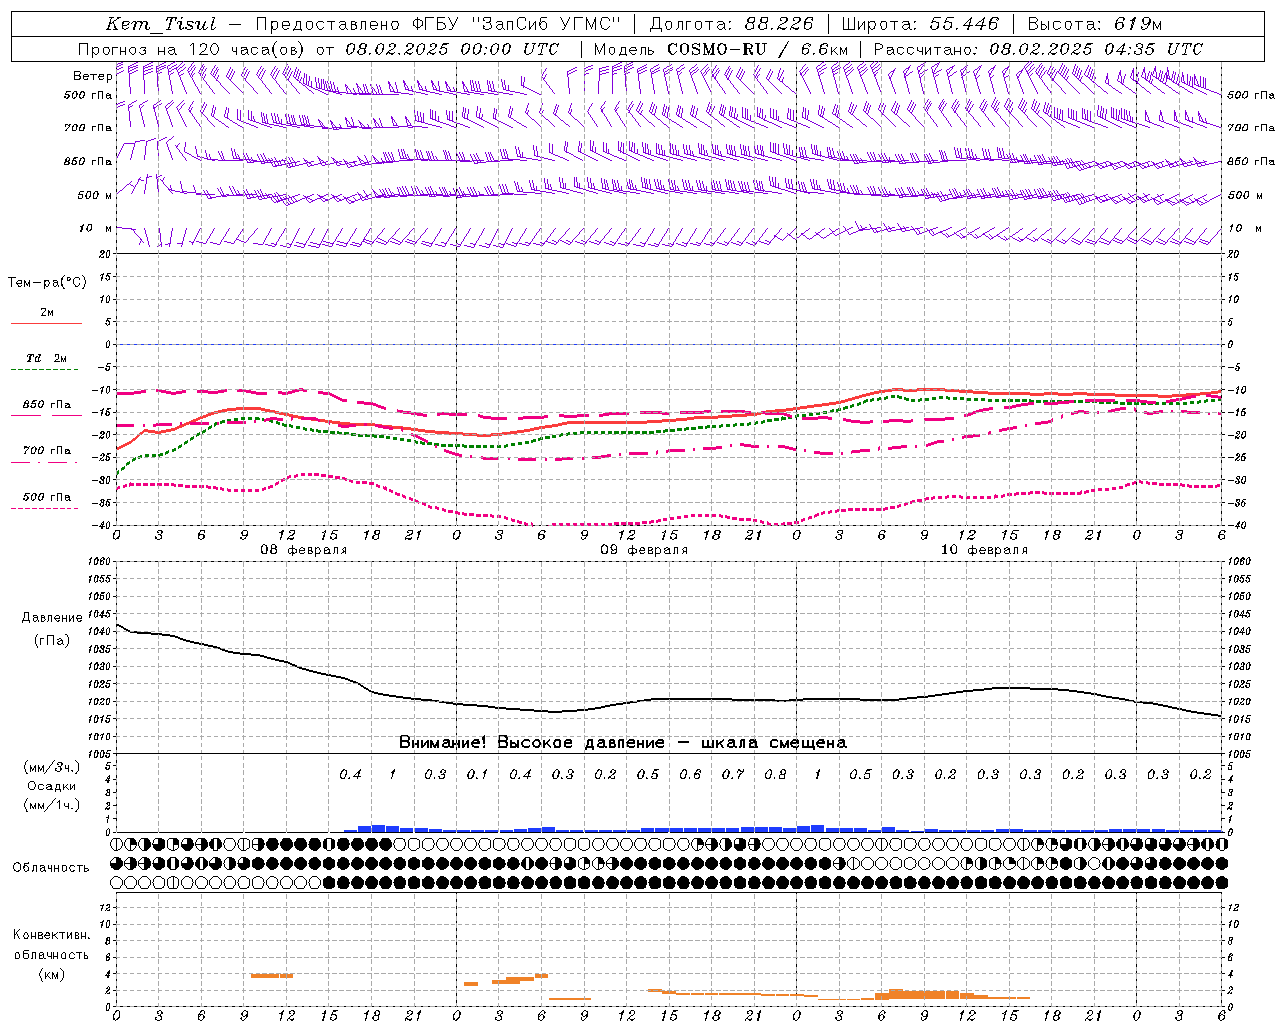Click the elevation label 'Высота: 619м'
This screenshot has height=1024, width=1280.
click(x=1095, y=24)
